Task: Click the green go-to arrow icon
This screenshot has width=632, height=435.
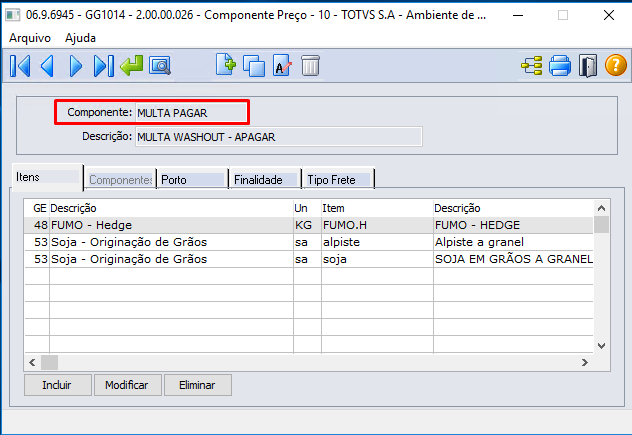Action: tap(131, 66)
